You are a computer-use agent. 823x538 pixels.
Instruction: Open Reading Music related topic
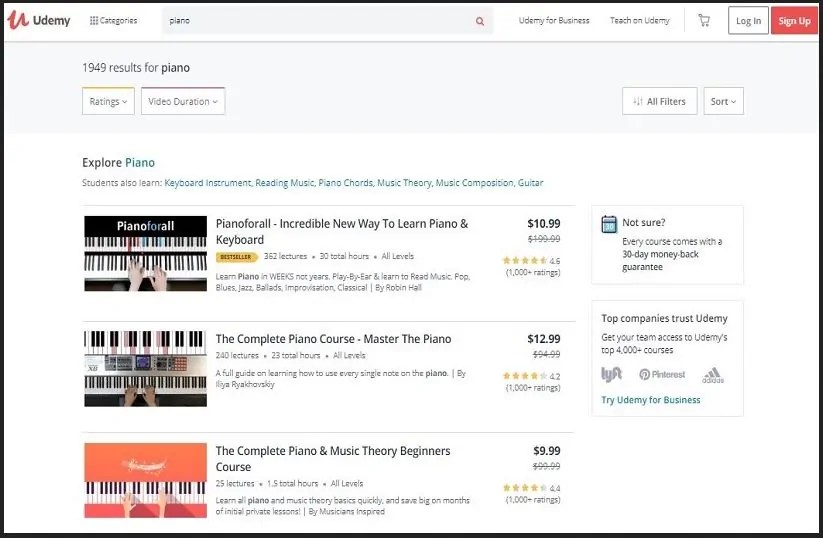pos(284,183)
